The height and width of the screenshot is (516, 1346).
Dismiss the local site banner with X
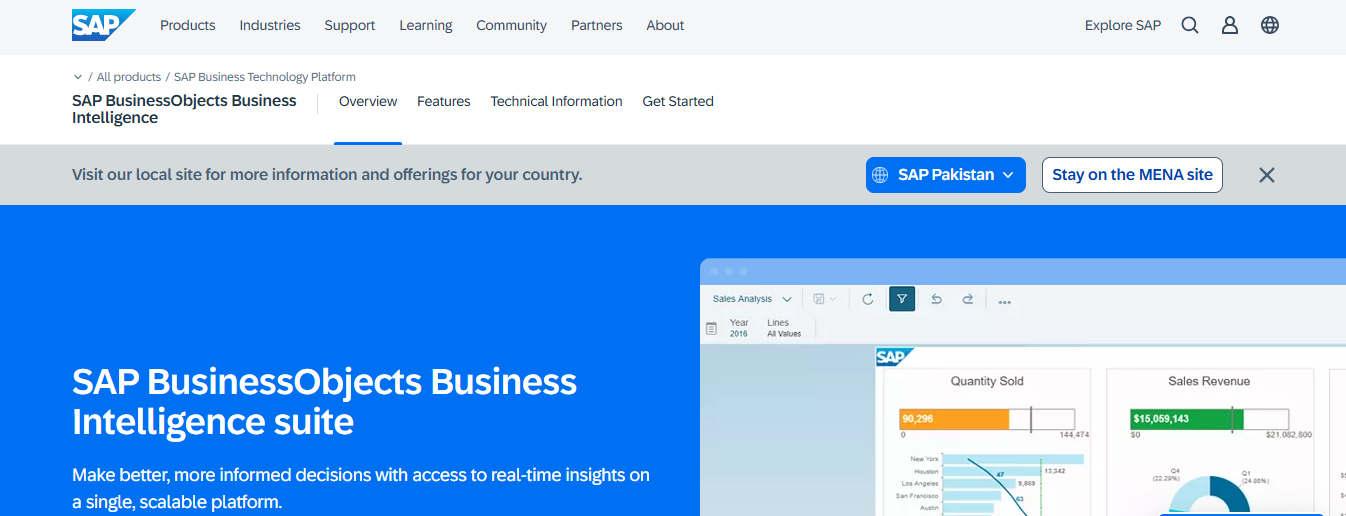click(x=1267, y=175)
